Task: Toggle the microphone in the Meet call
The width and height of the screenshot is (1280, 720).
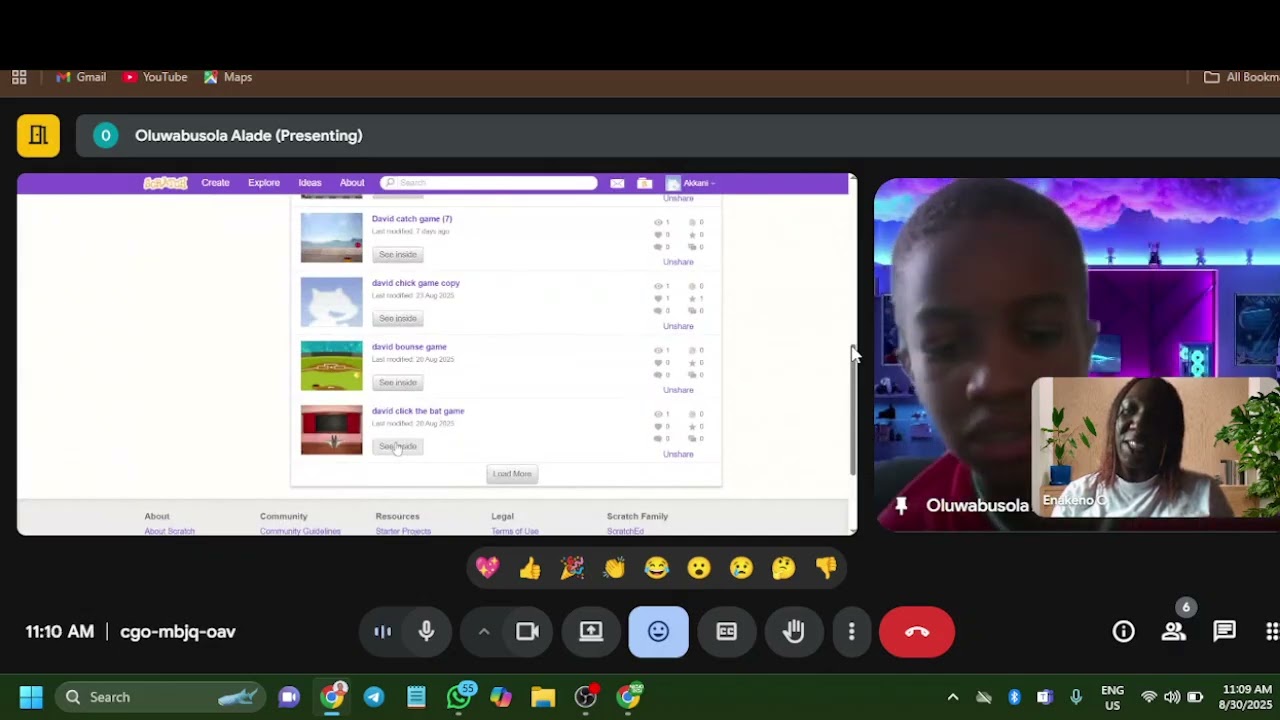Action: pos(426,631)
